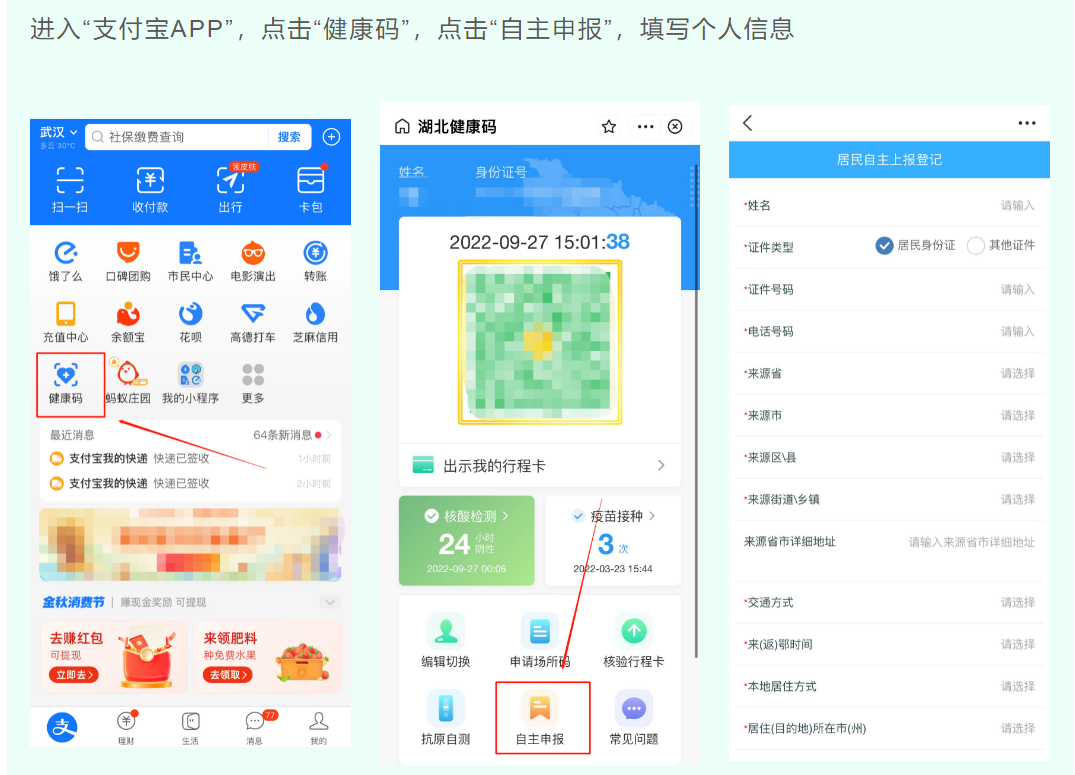Tap home icon beside 湖北健康码 title

pos(402,126)
